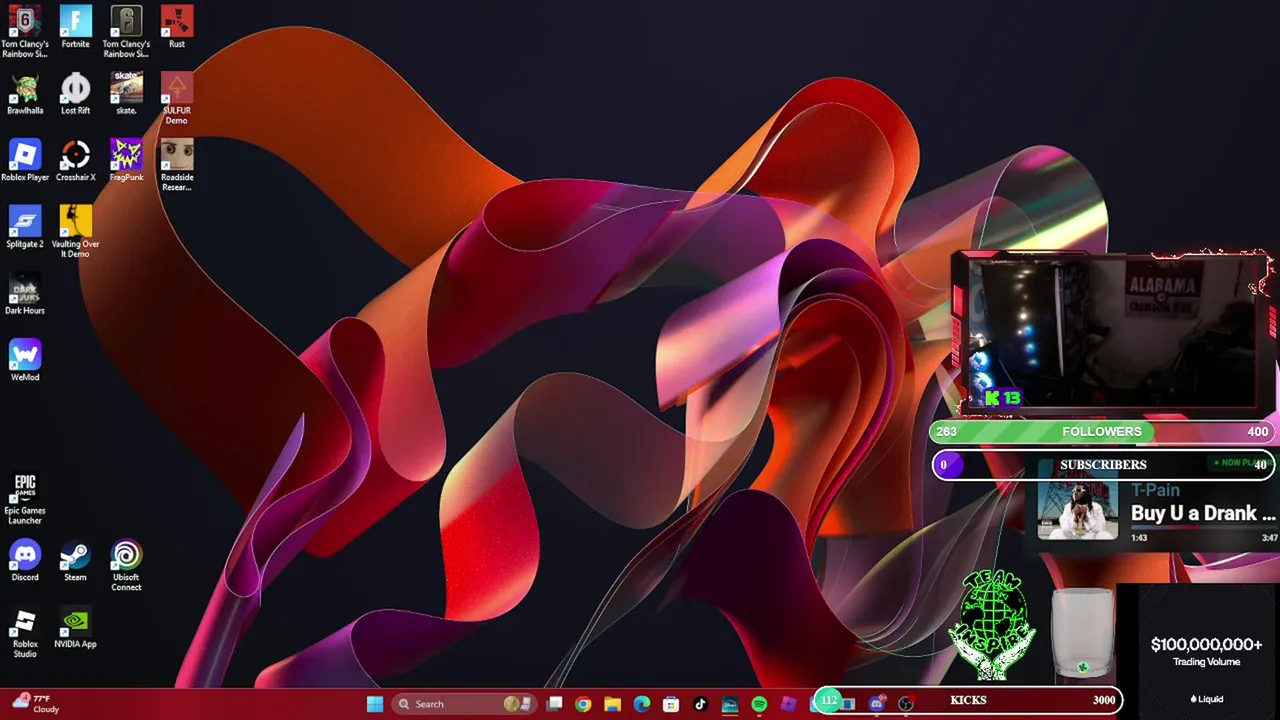Image resolution: width=1280 pixels, height=720 pixels.
Task: Select the skate. desktop shortcut
Action: pos(126,94)
